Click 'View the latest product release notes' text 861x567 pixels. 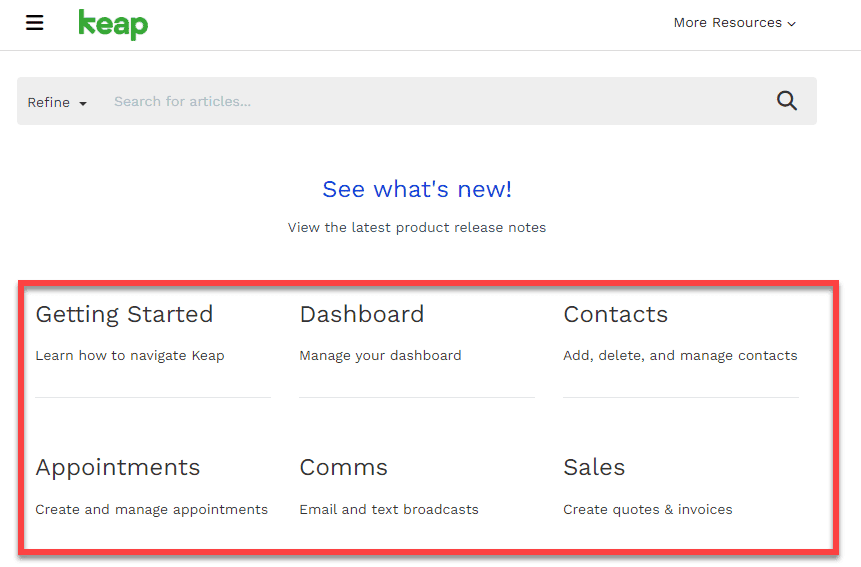point(417,228)
